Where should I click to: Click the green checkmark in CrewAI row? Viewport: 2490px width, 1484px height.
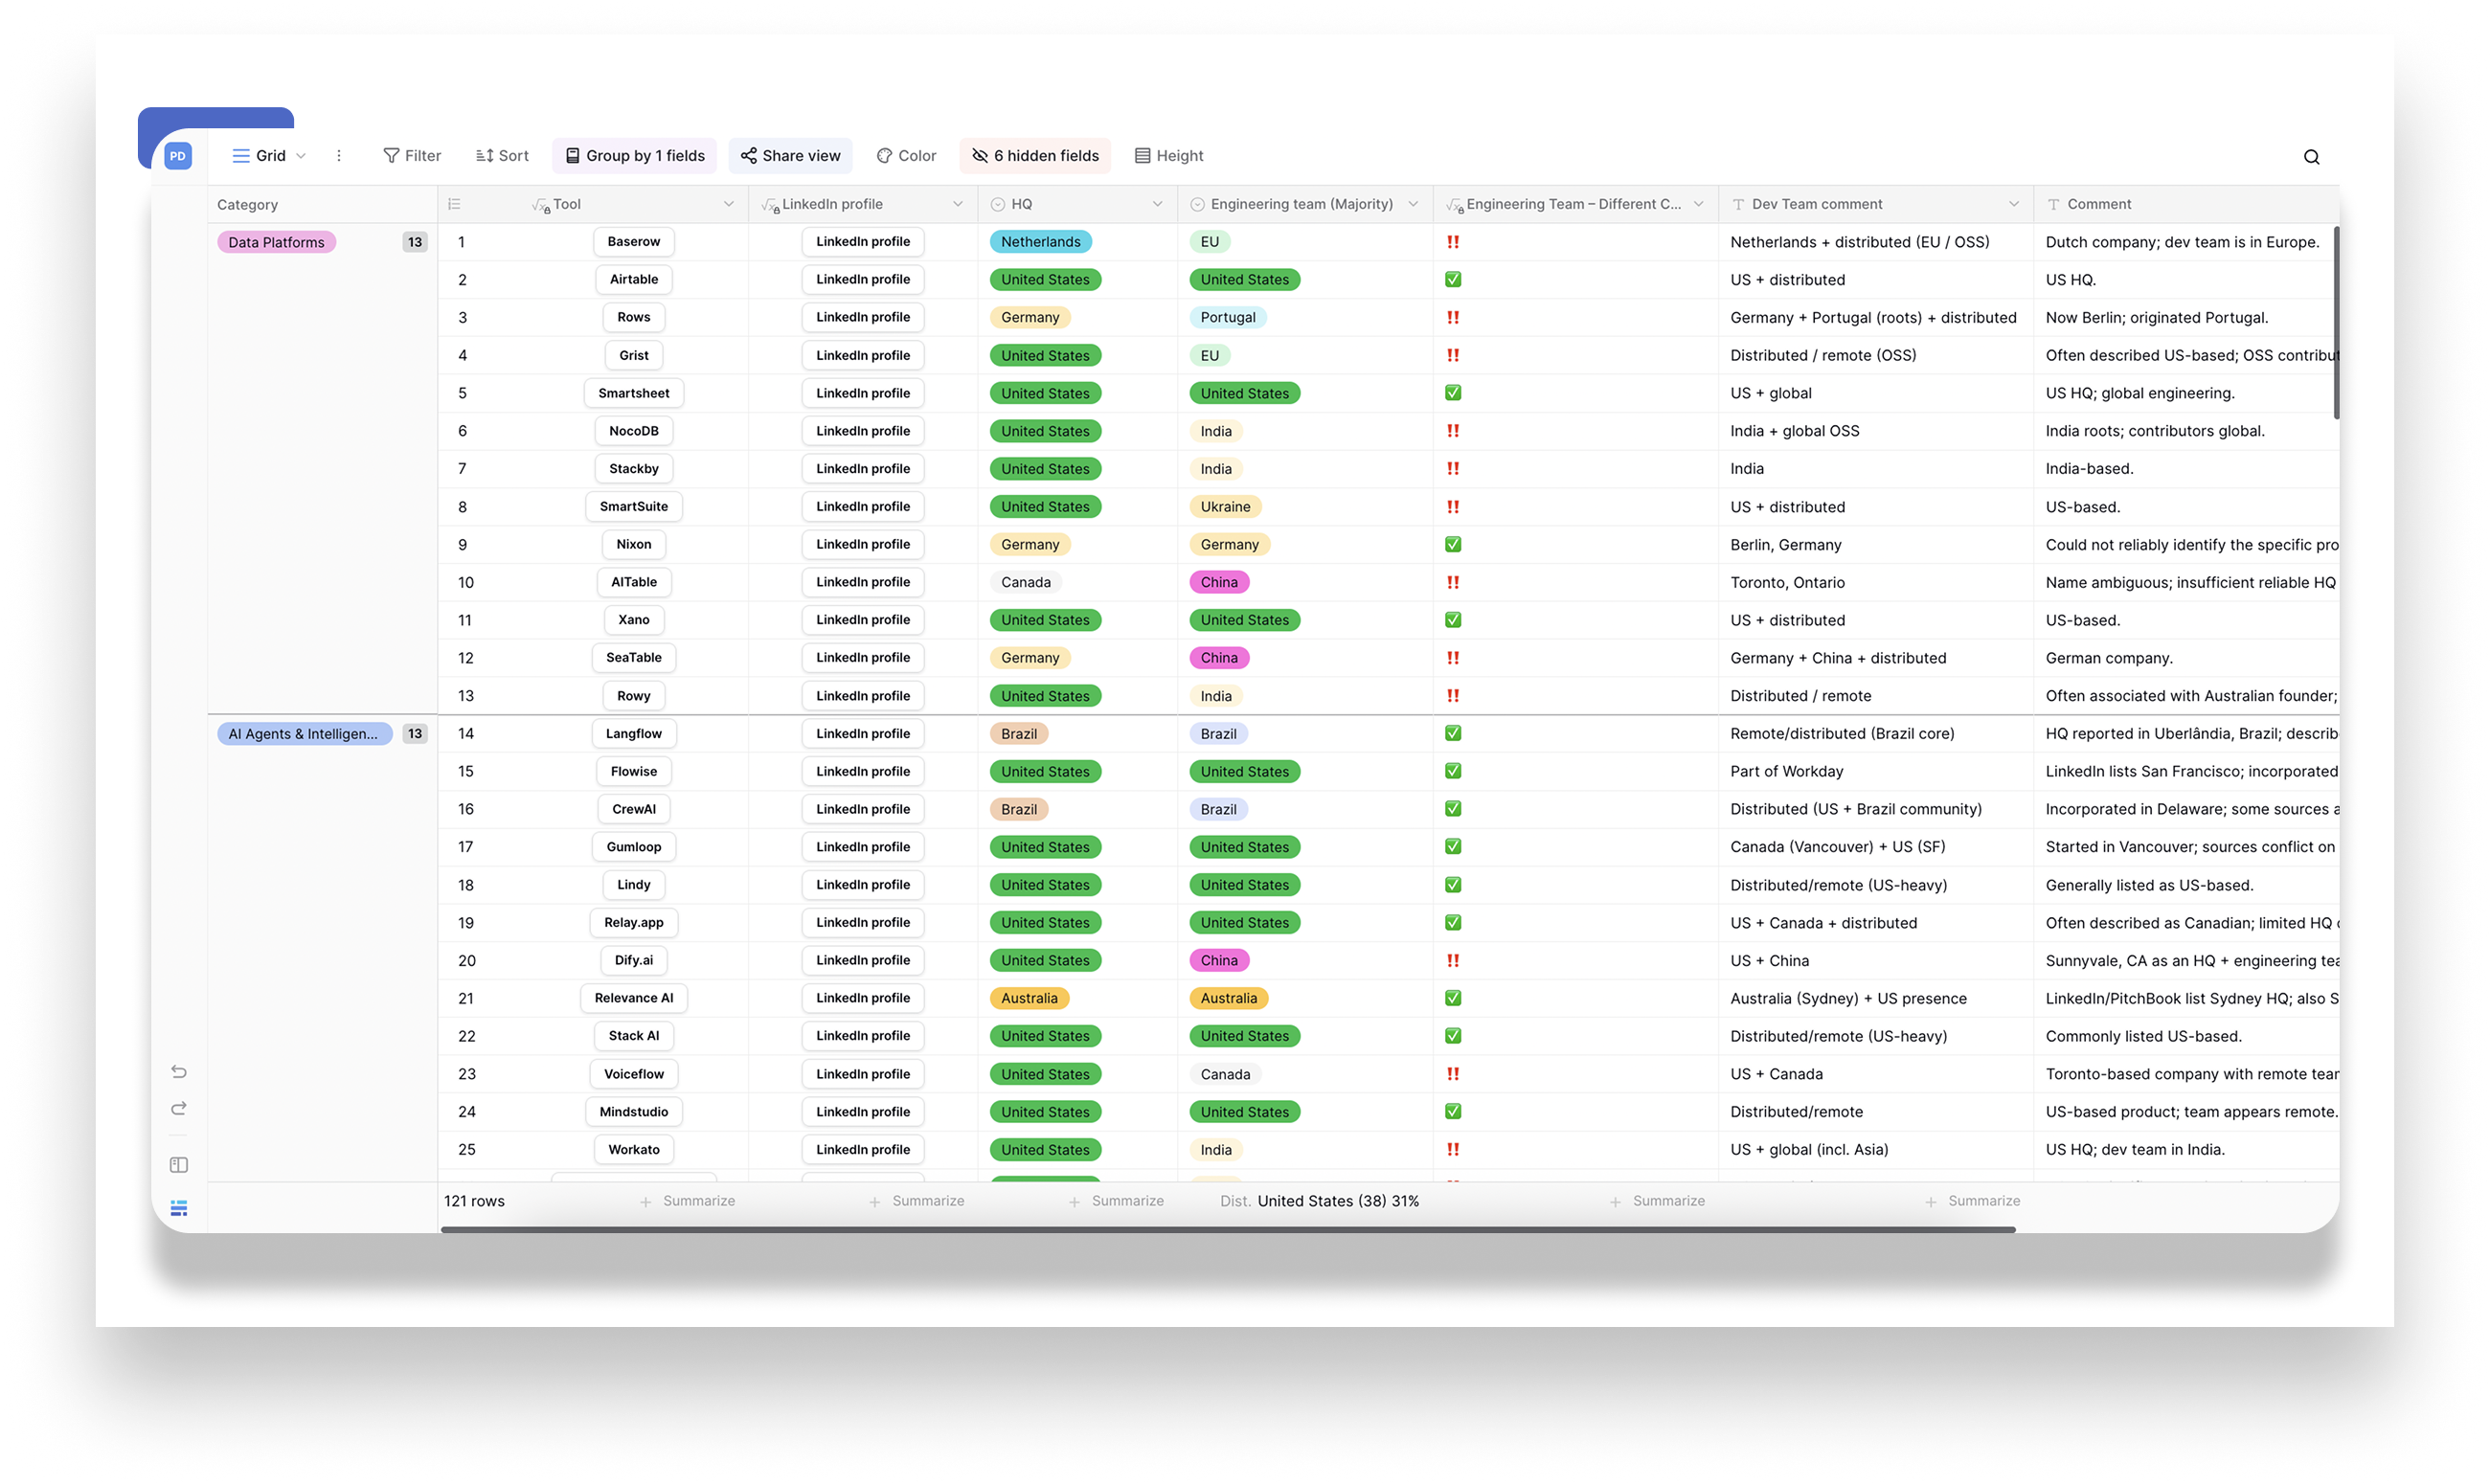pos(1453,808)
